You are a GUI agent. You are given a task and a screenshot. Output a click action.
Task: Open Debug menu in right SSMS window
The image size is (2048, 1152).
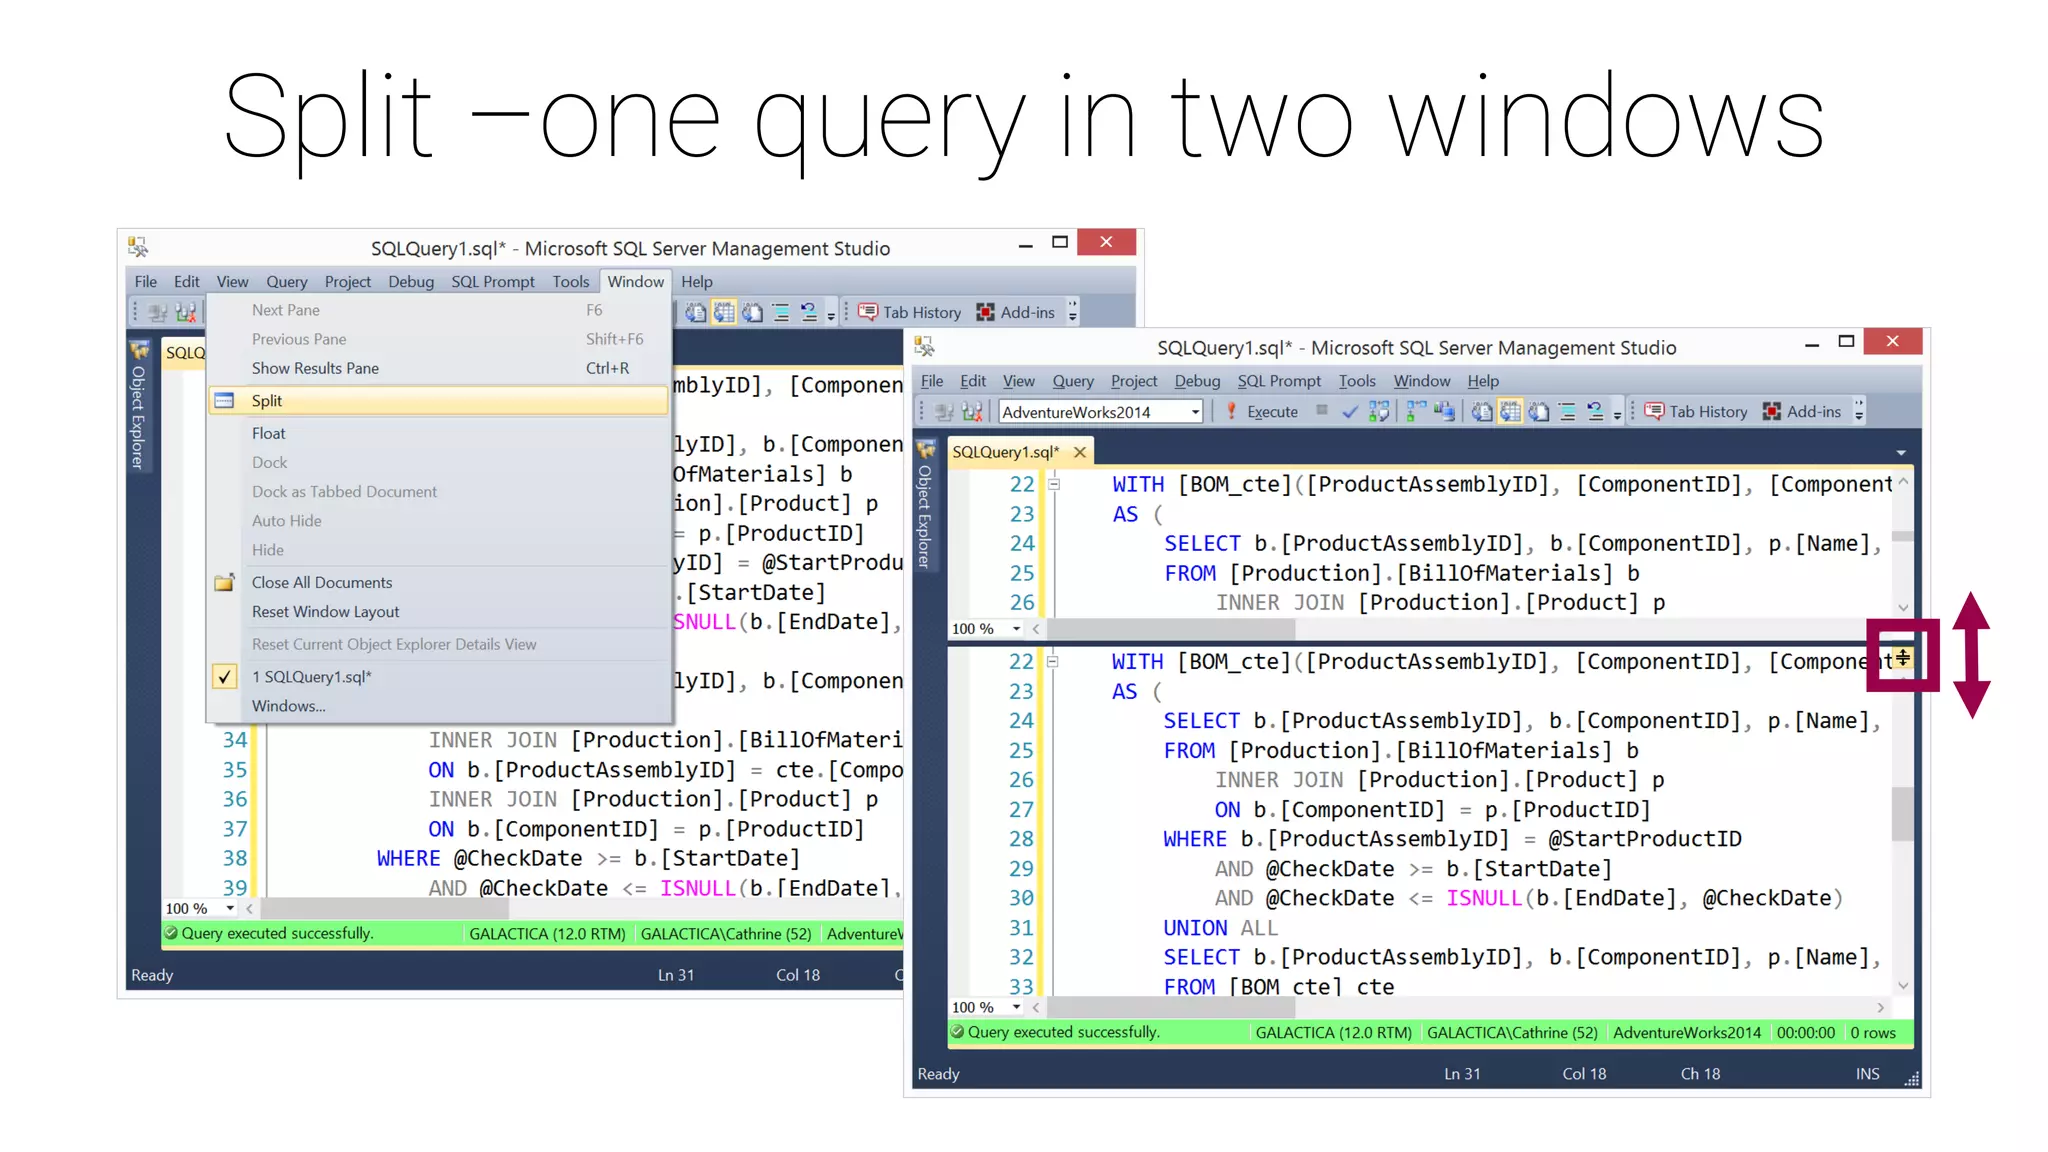[1196, 380]
